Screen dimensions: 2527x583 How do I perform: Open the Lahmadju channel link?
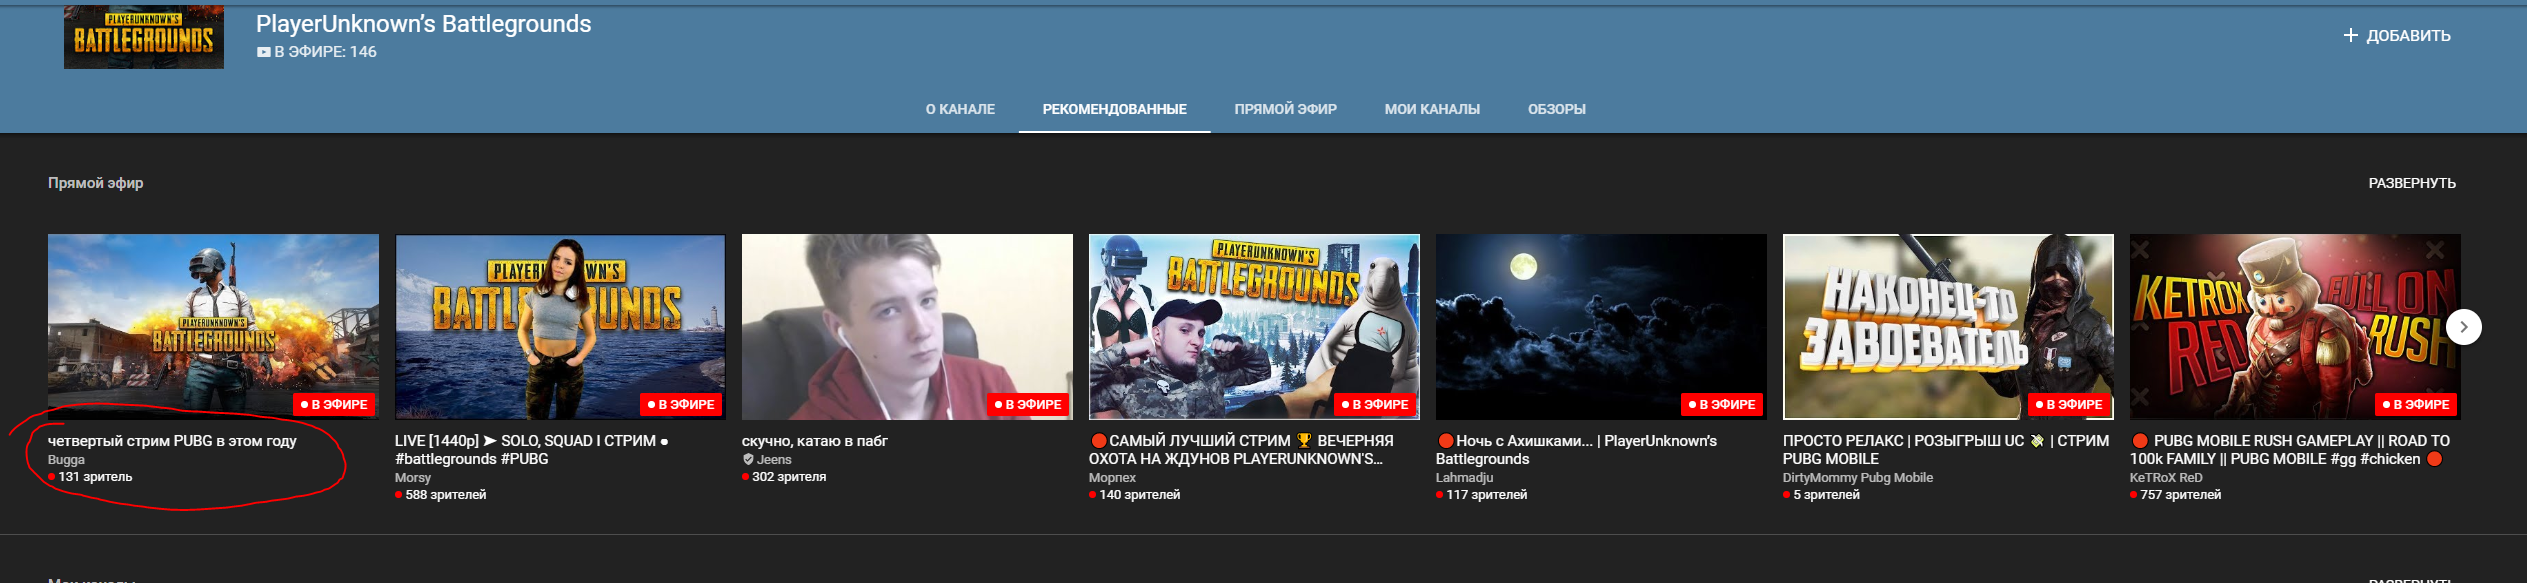pos(1464,478)
